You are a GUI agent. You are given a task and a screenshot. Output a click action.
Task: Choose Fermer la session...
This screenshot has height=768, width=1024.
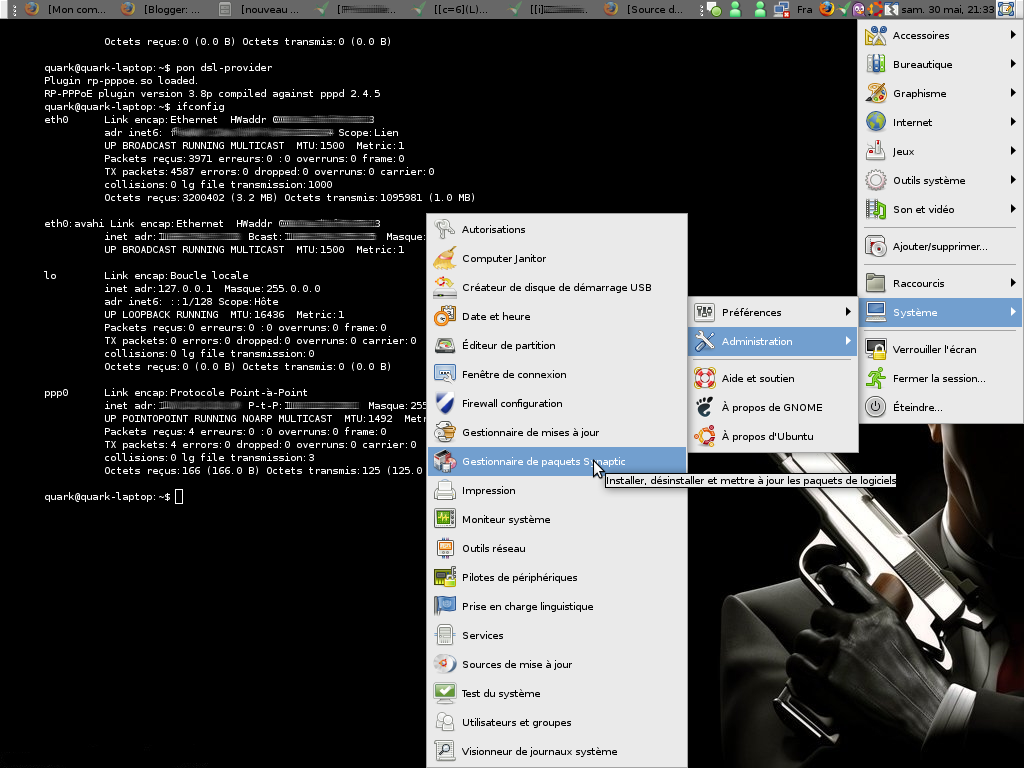[941, 378]
